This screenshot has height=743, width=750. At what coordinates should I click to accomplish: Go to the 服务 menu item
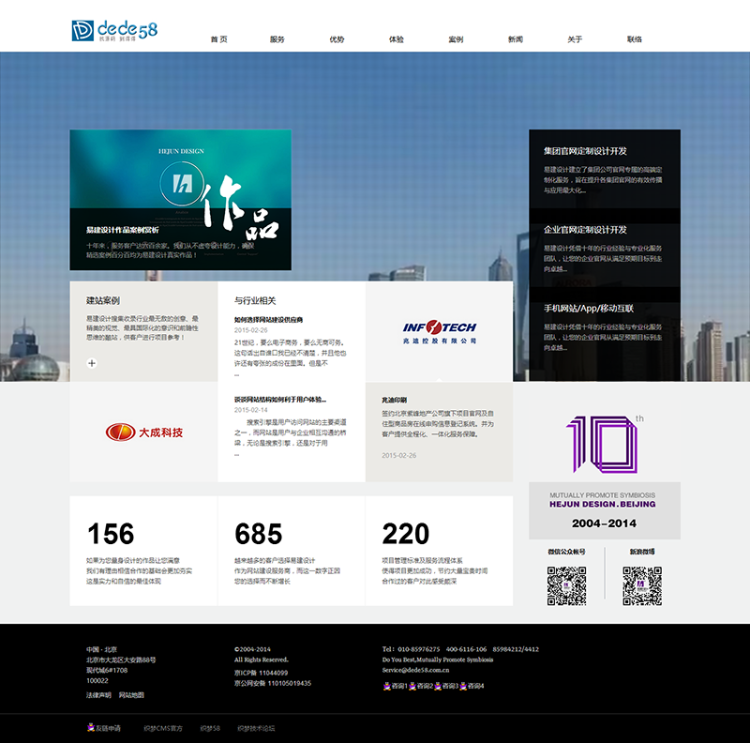pos(277,39)
